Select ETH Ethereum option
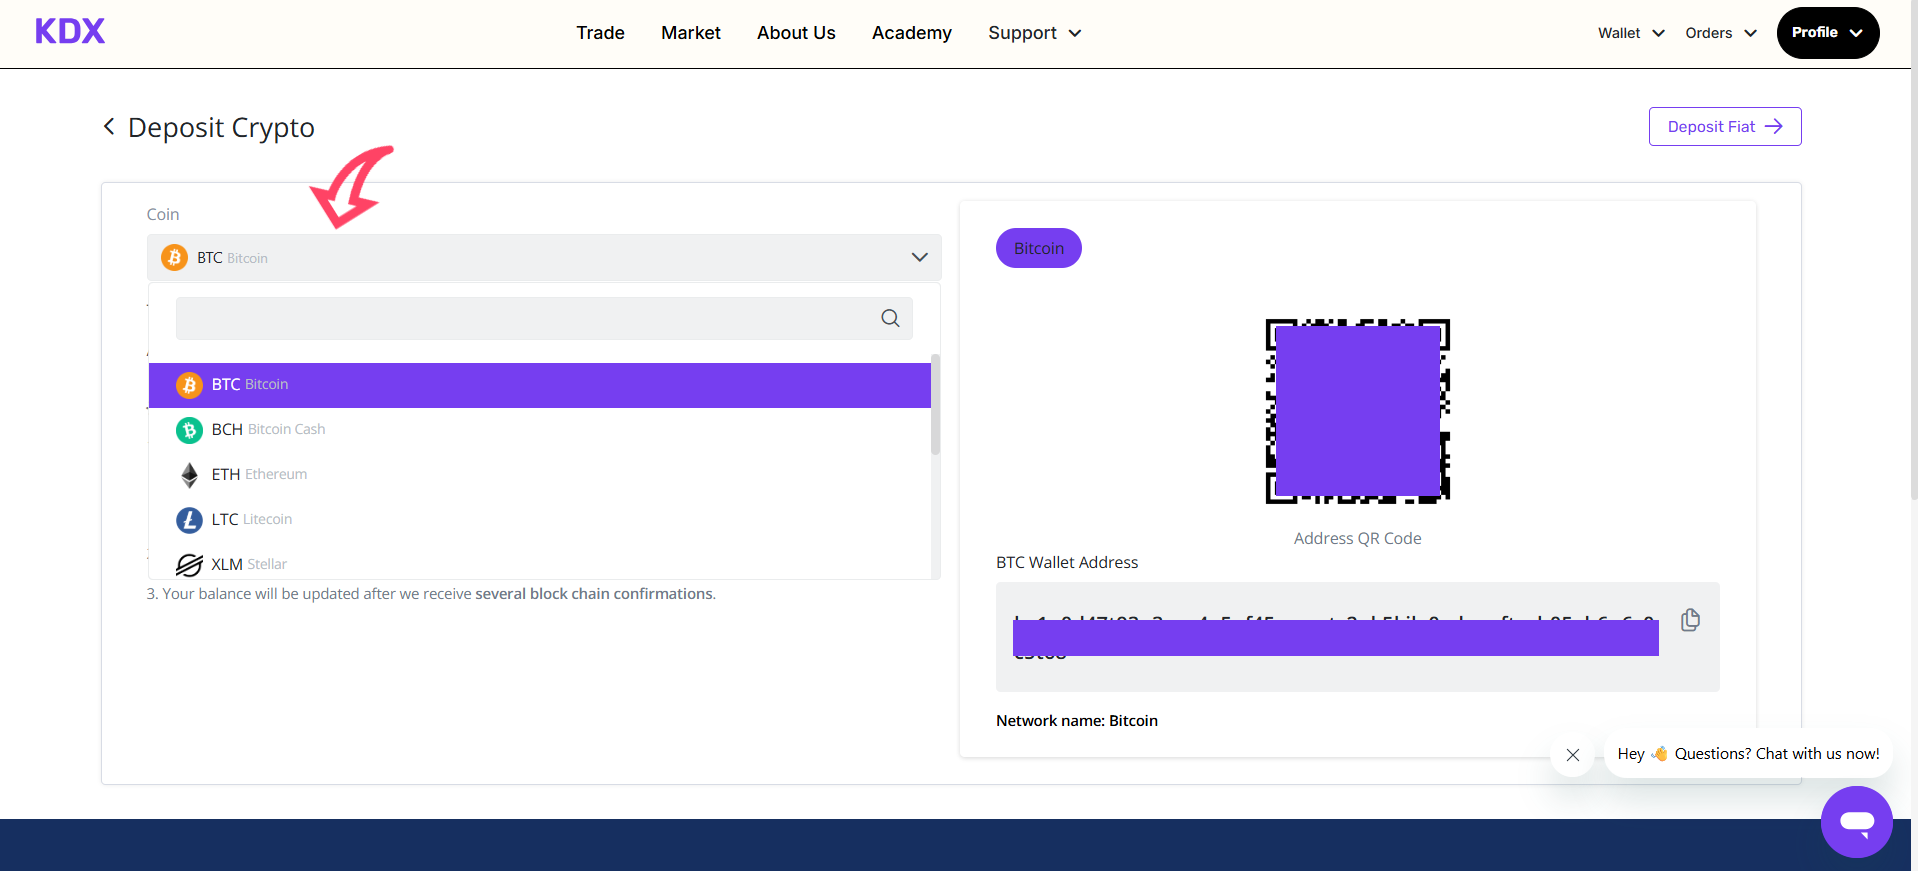Screen dimensions: 1918x871 coord(540,475)
